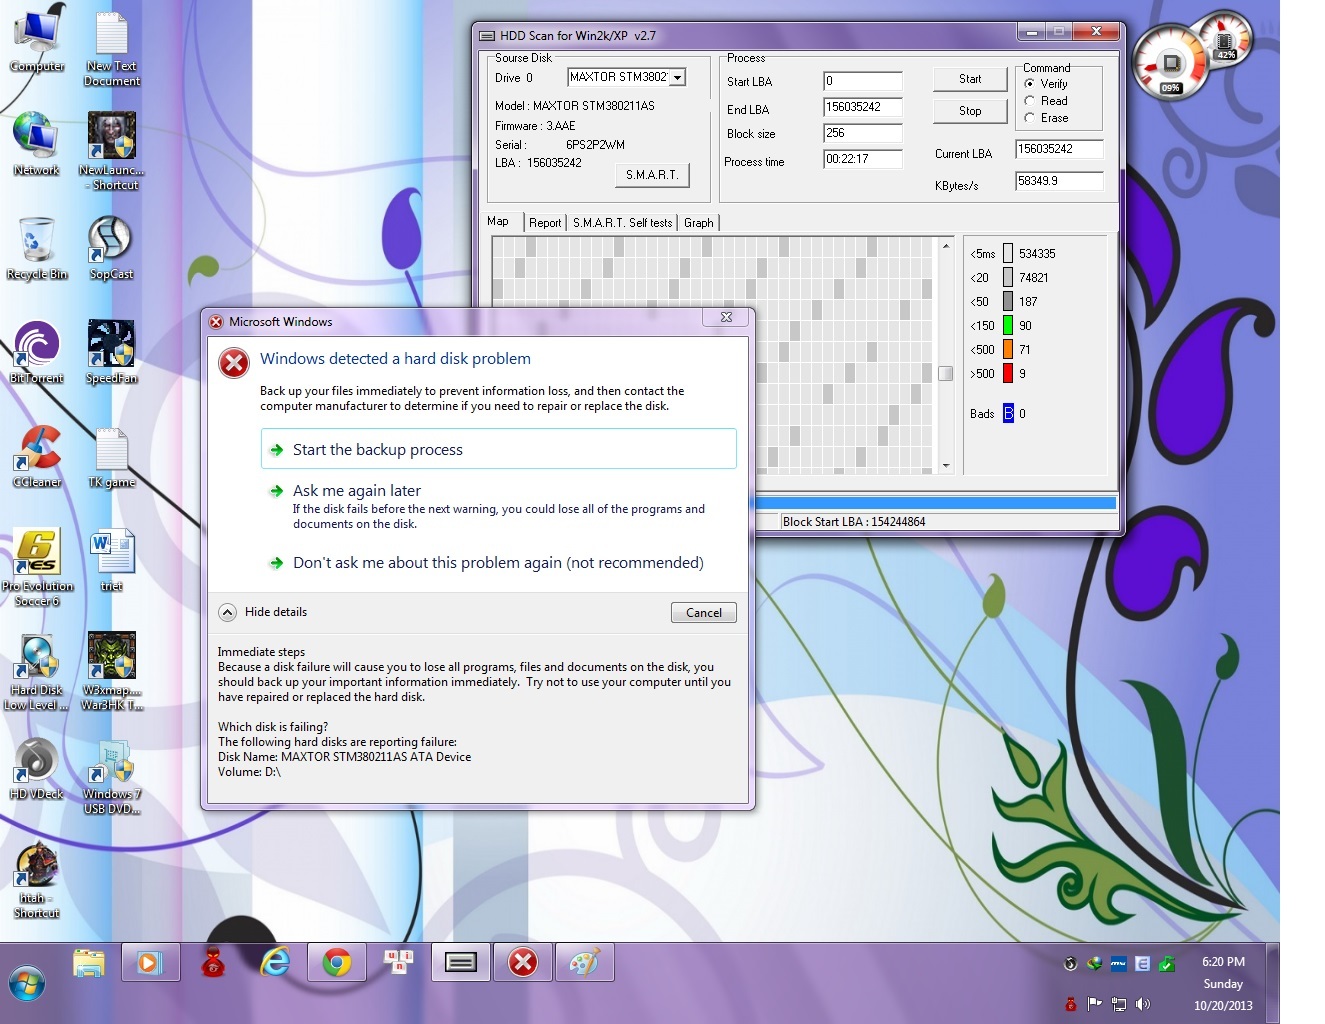The width and height of the screenshot is (1325, 1024).
Task: Launch SopCast from the desktop
Action: [x=111, y=248]
